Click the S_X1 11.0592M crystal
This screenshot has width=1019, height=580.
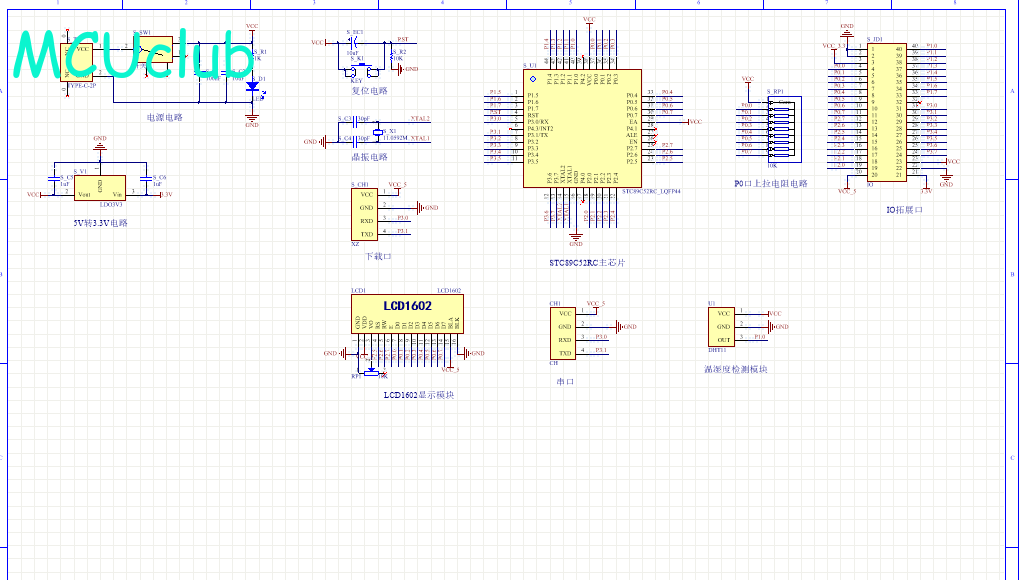tap(378, 132)
